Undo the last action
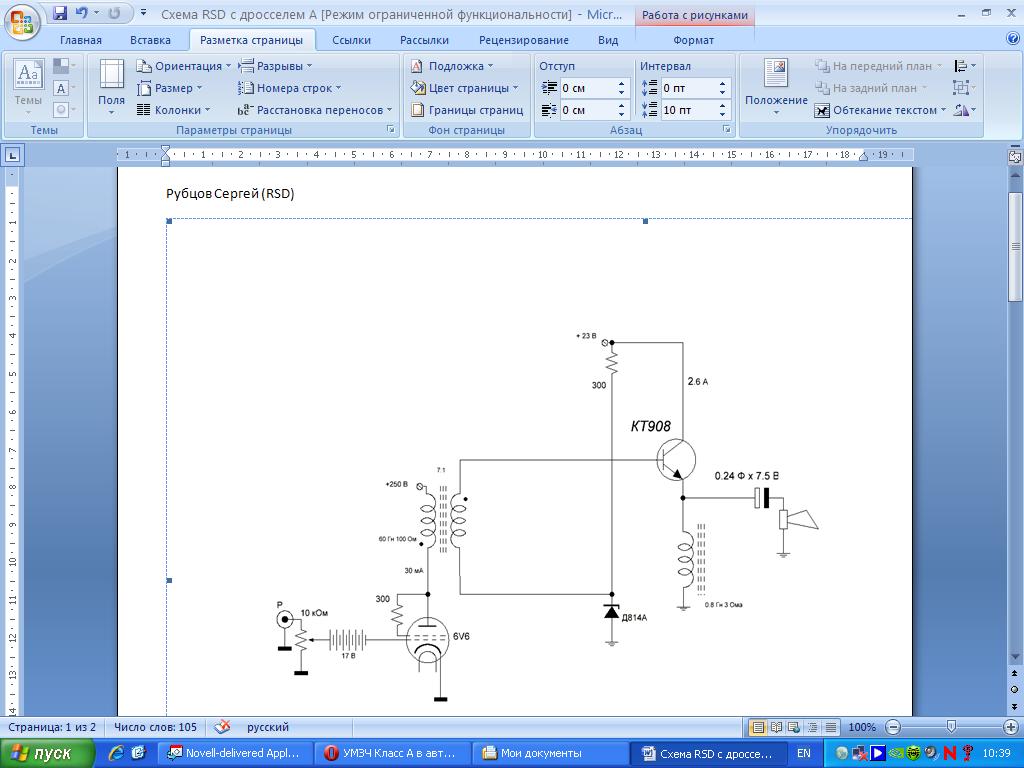1024x768 pixels. (x=82, y=13)
